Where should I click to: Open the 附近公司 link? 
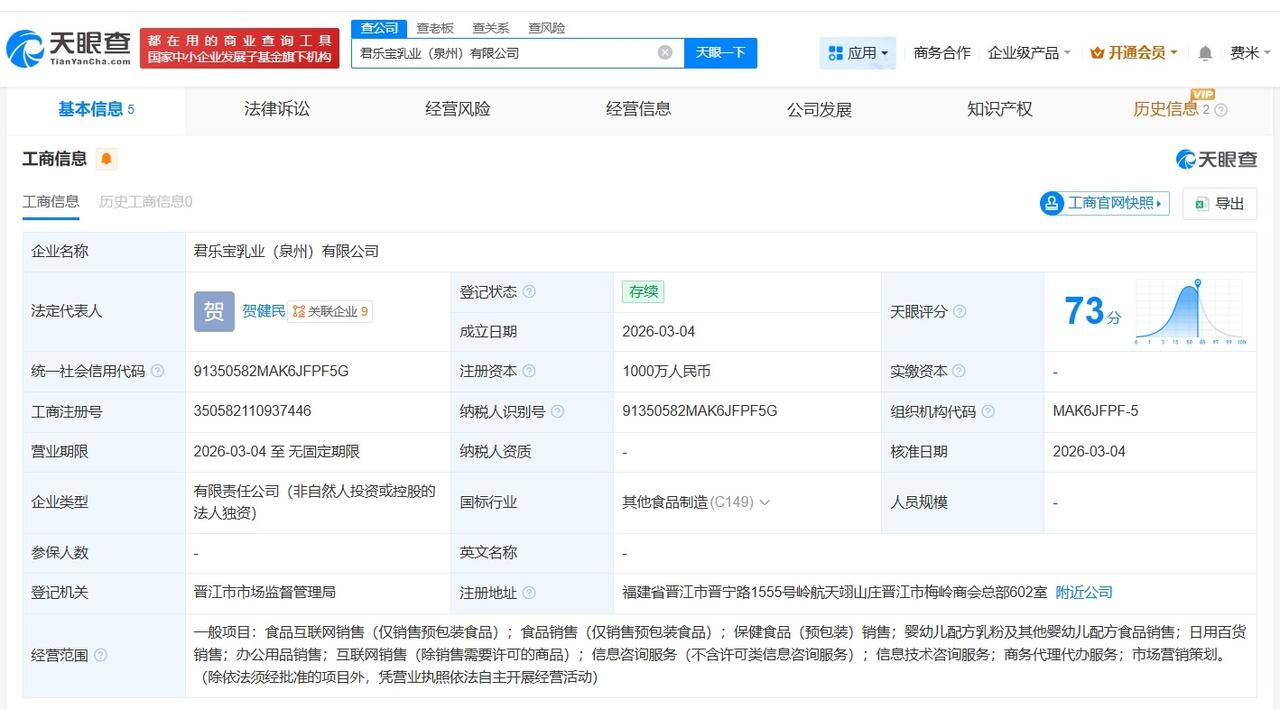click(x=1083, y=591)
